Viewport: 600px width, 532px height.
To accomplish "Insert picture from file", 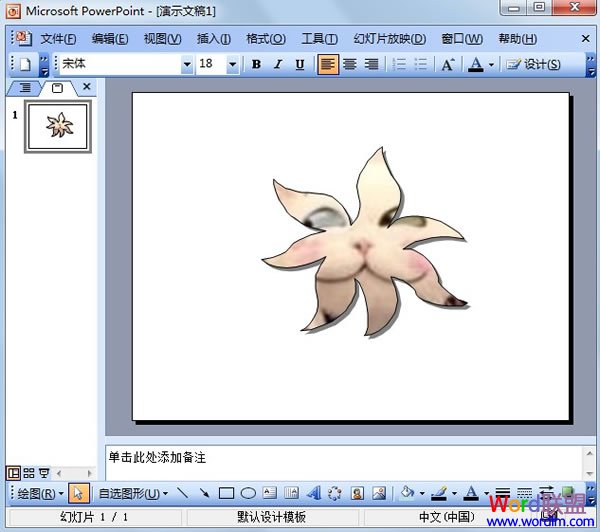I will click(379, 493).
